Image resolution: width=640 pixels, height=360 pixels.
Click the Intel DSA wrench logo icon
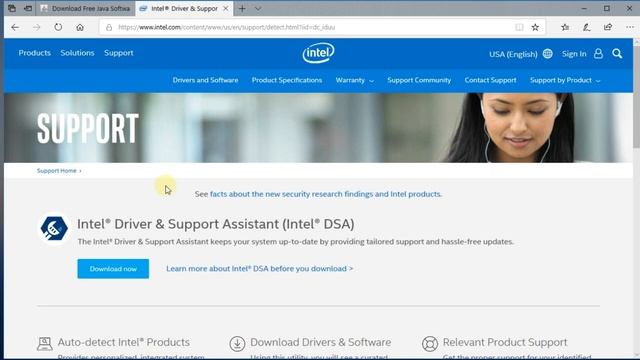pyautogui.click(x=53, y=229)
